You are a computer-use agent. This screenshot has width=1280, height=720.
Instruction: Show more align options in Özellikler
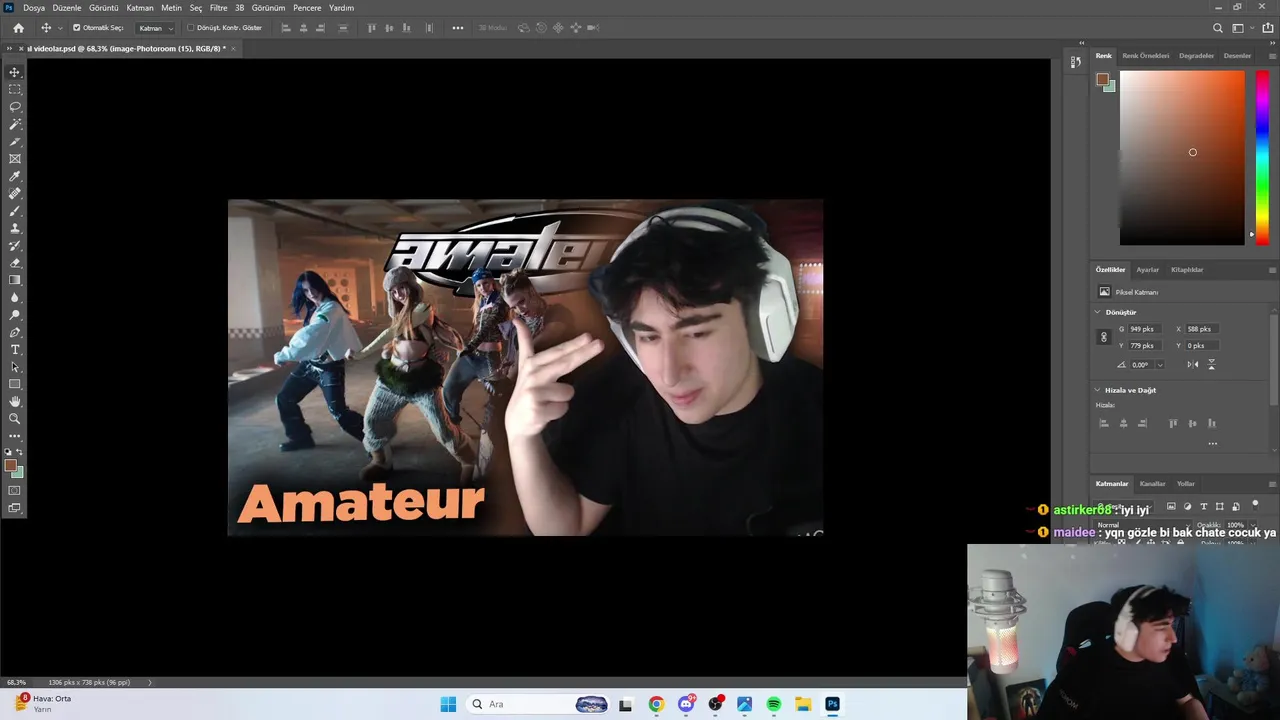(1212, 443)
